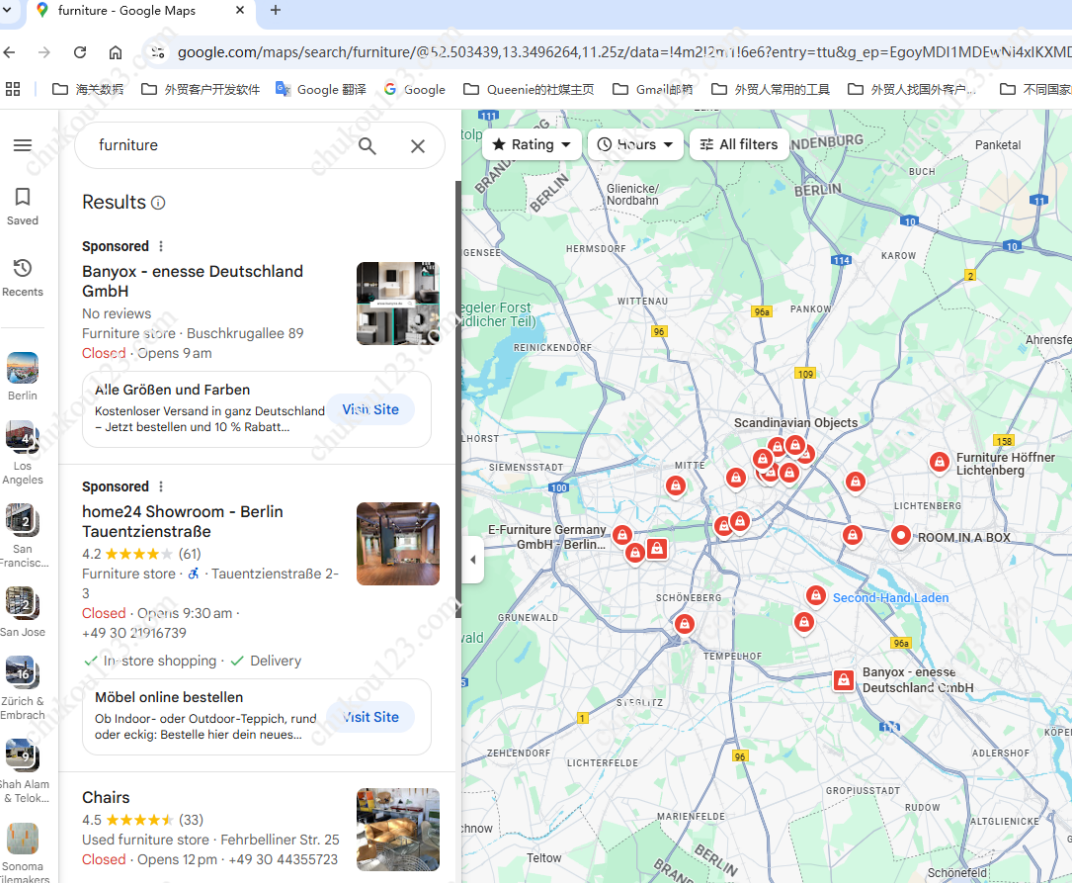
Task: Open the browser apps grid shortcut
Action: 13,89
